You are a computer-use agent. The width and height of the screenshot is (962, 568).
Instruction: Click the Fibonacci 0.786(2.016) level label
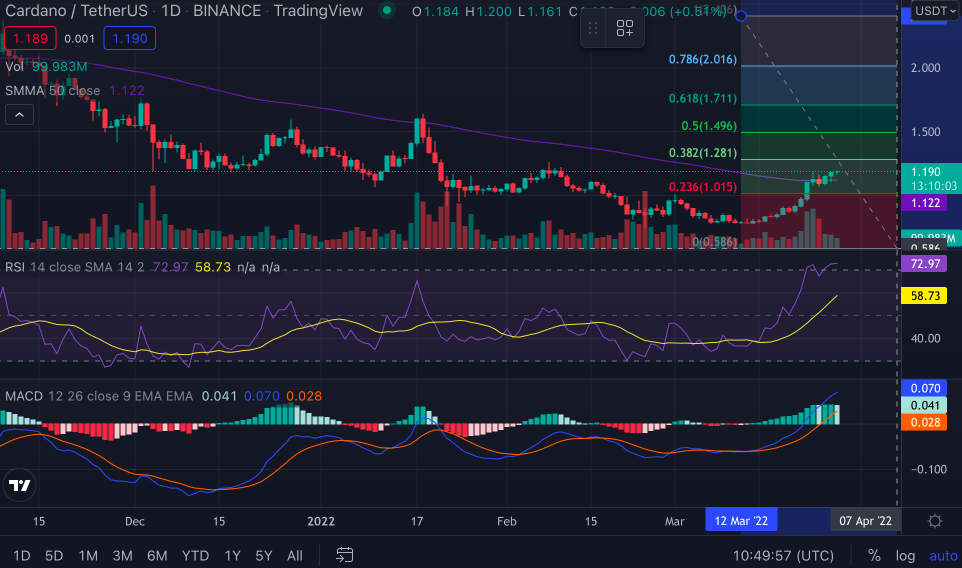pyautogui.click(x=702, y=59)
